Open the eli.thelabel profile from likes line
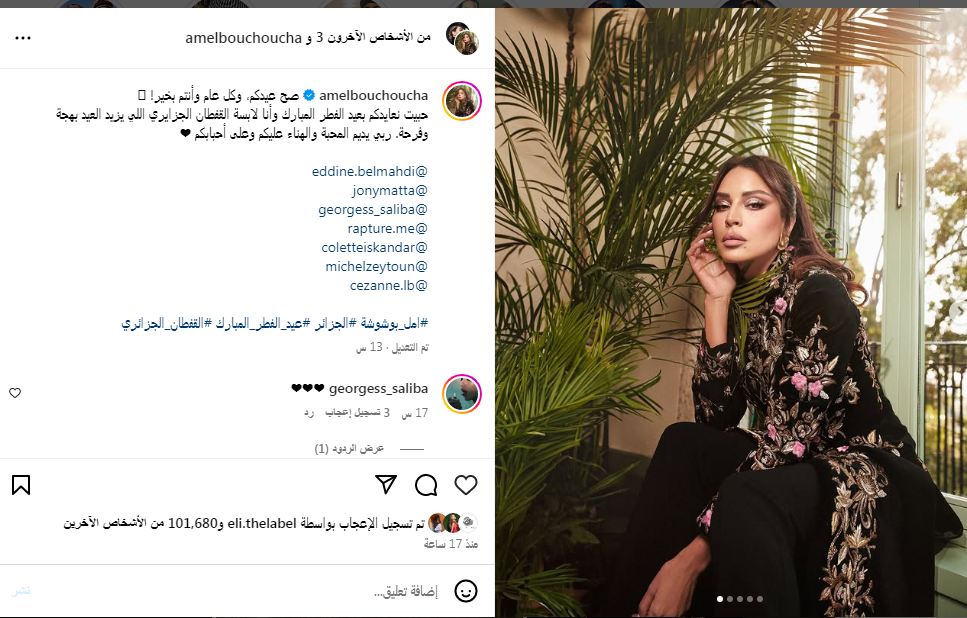This screenshot has height=618, width=967. (x=262, y=524)
